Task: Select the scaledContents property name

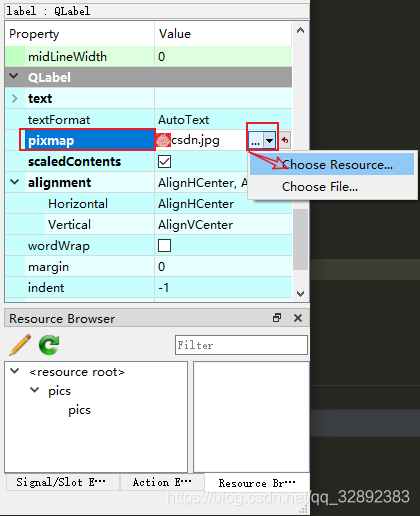Action: pyautogui.click(x=74, y=162)
